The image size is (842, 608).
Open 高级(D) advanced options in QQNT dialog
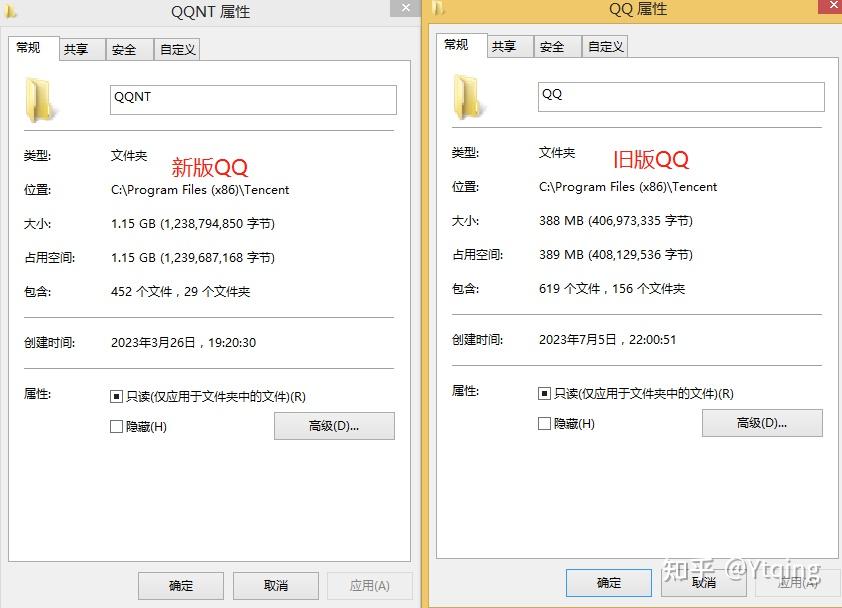coord(334,426)
